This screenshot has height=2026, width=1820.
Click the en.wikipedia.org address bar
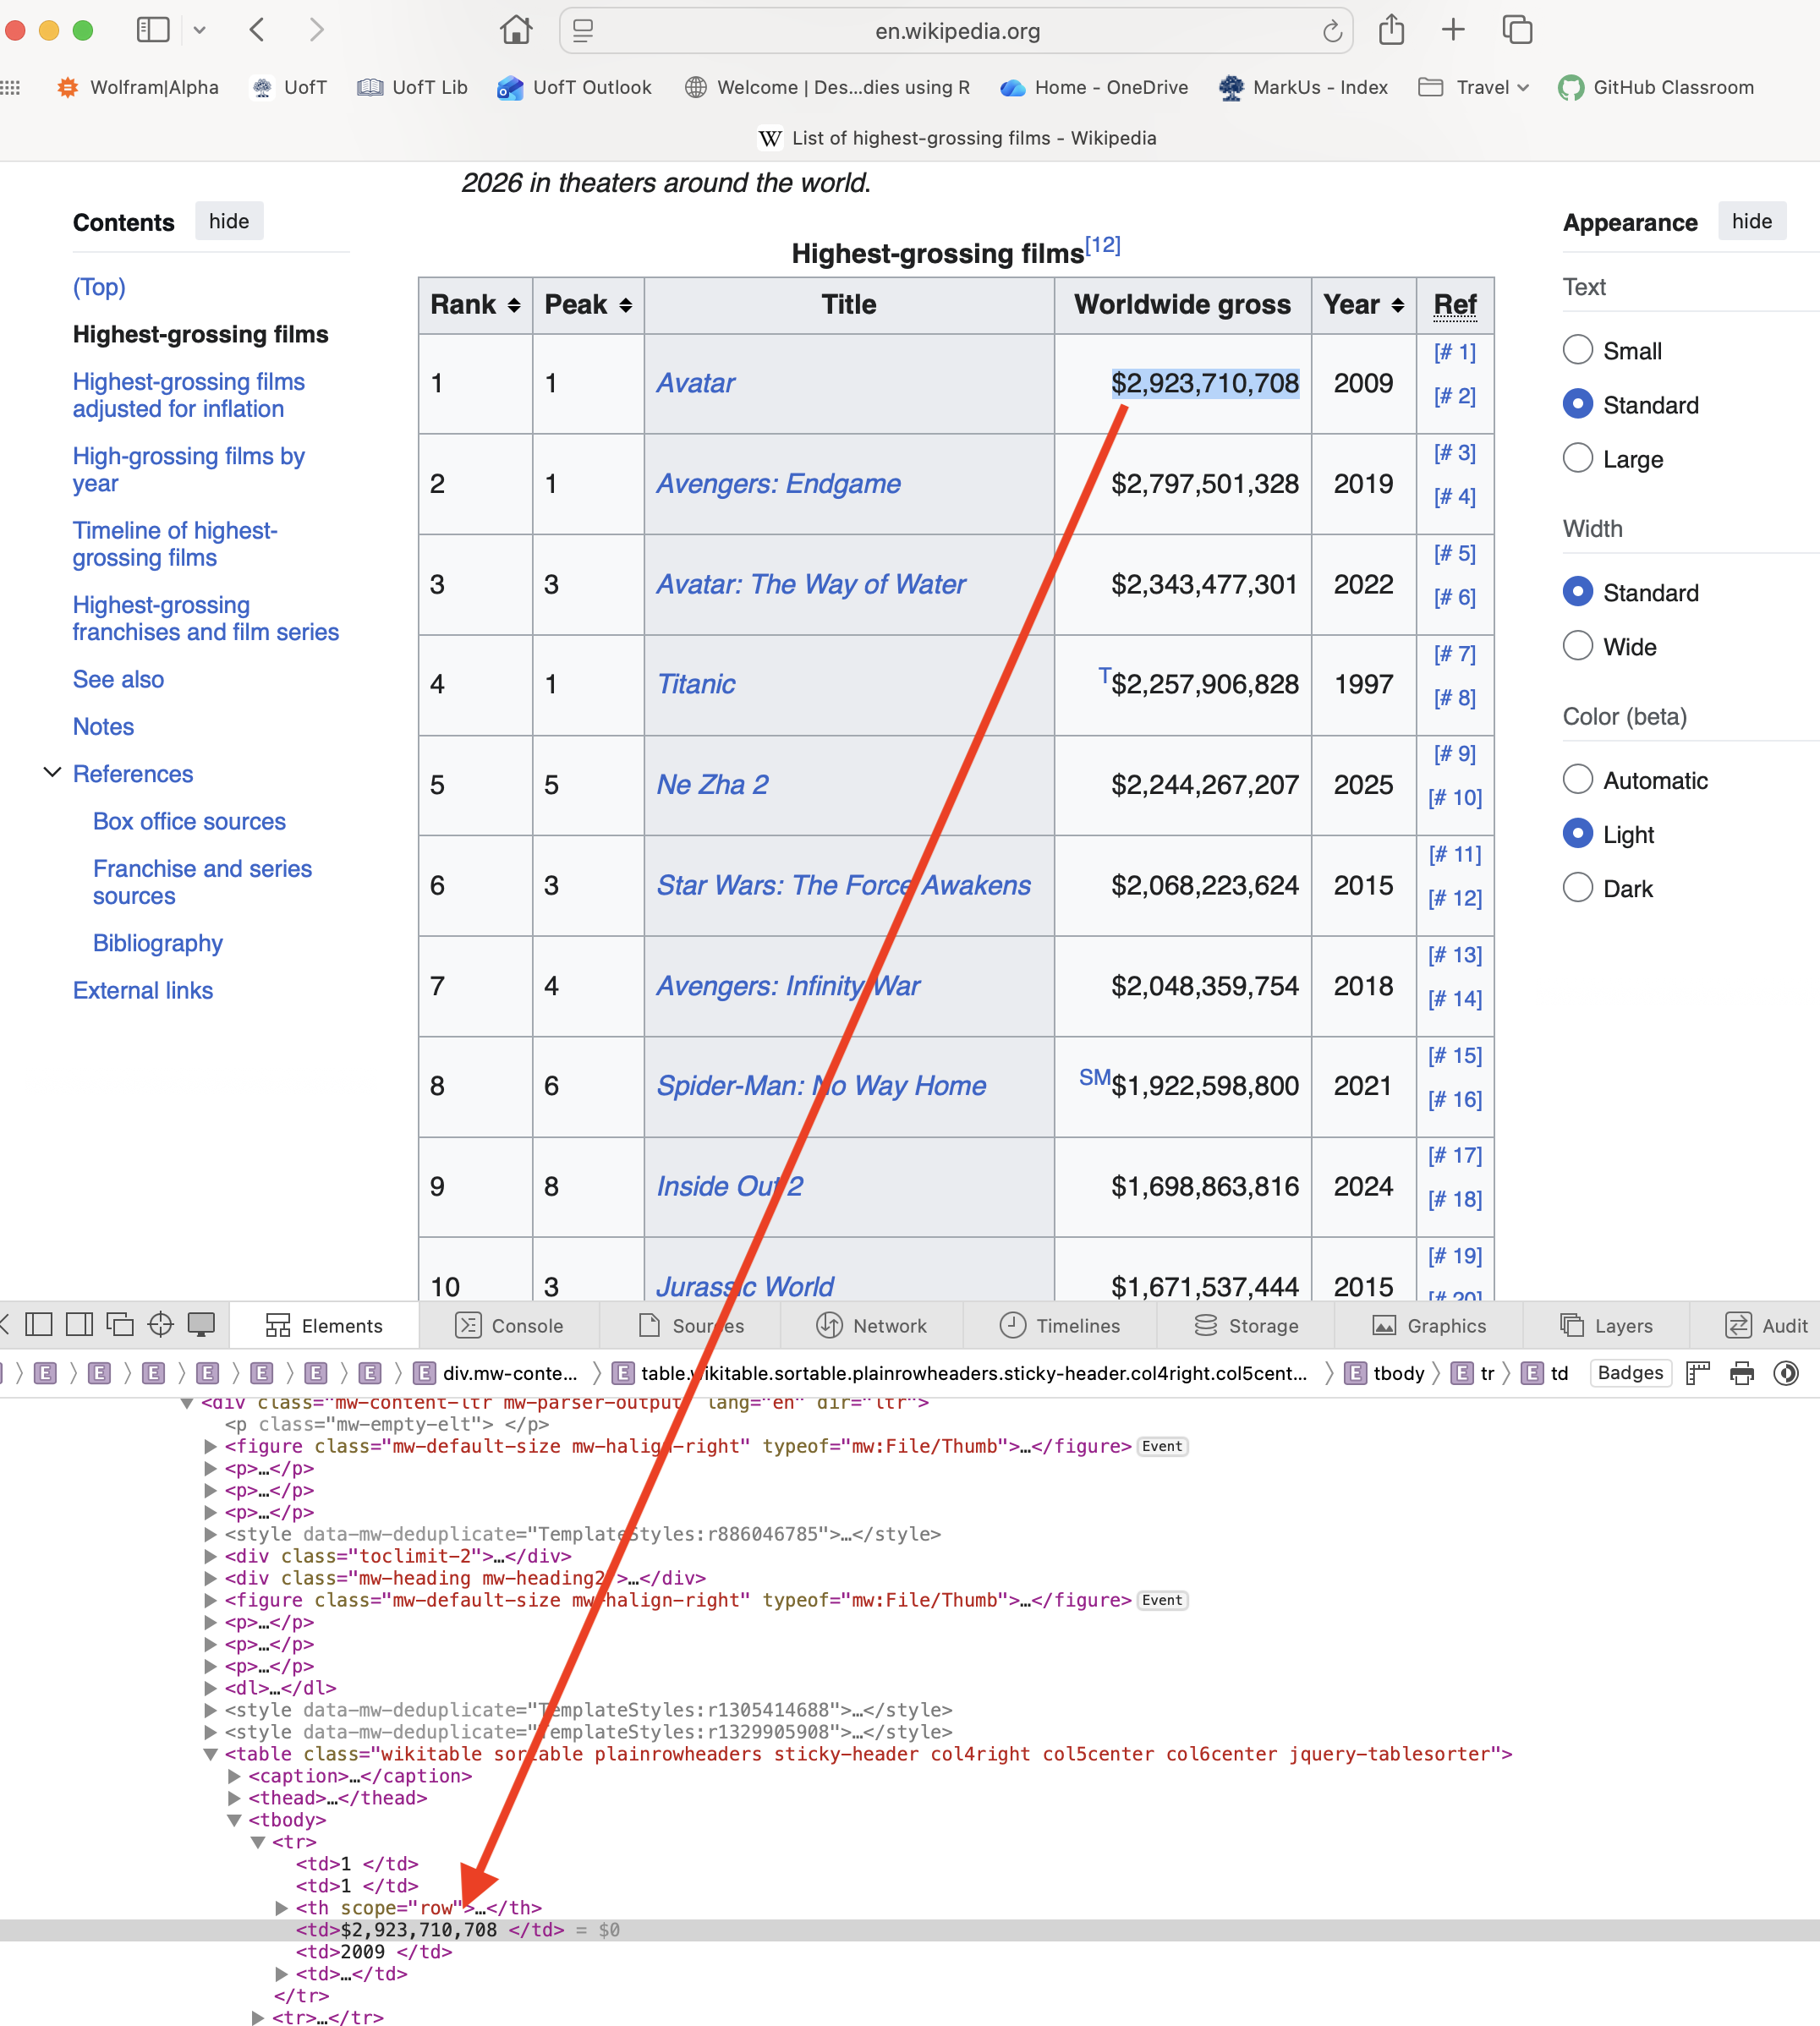tap(957, 31)
